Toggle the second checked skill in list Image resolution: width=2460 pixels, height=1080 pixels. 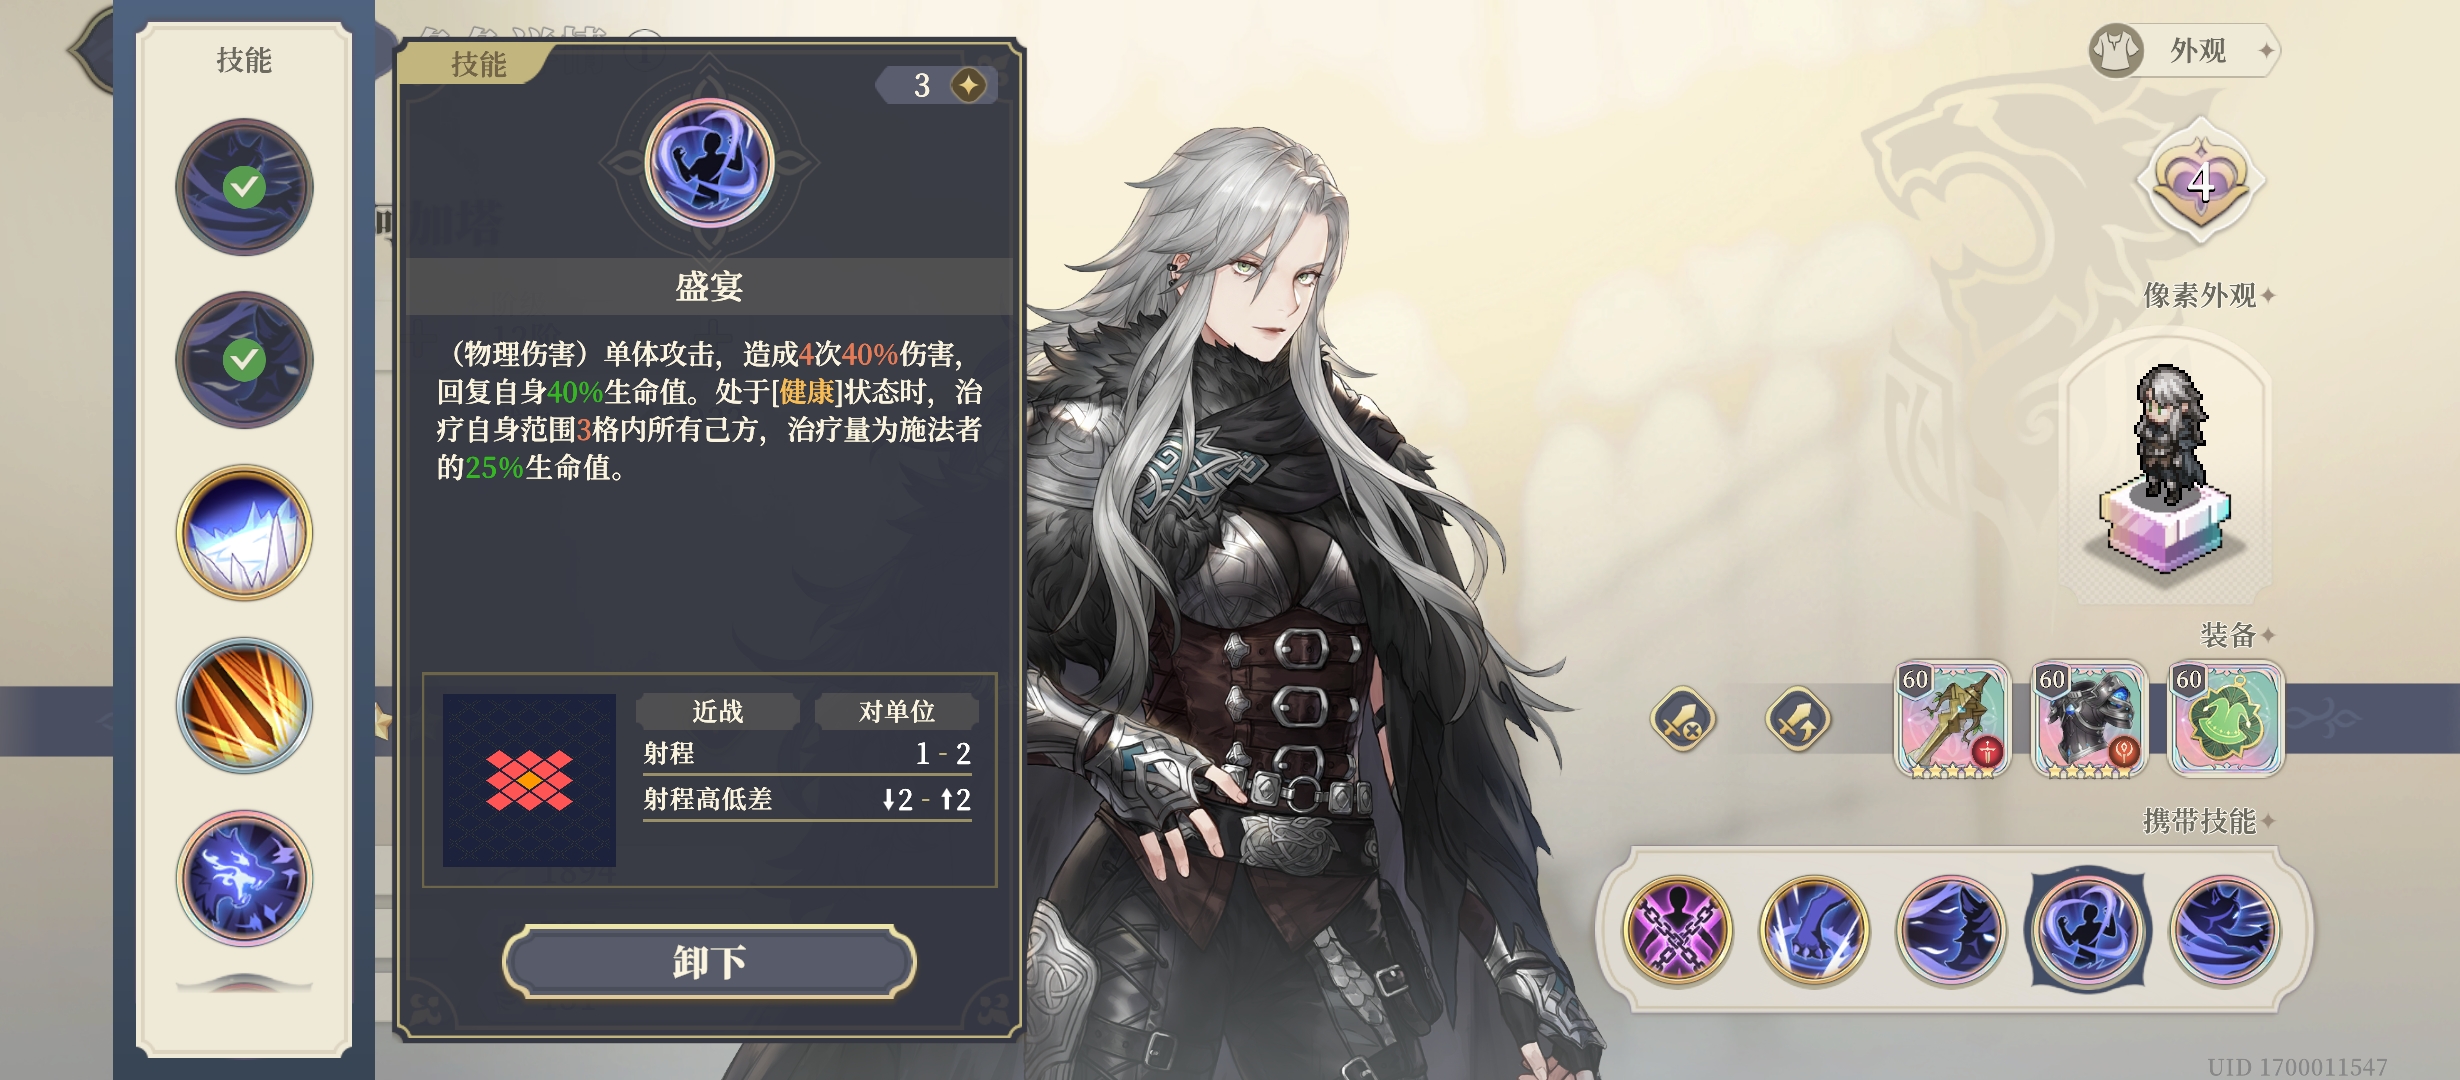[x=244, y=360]
